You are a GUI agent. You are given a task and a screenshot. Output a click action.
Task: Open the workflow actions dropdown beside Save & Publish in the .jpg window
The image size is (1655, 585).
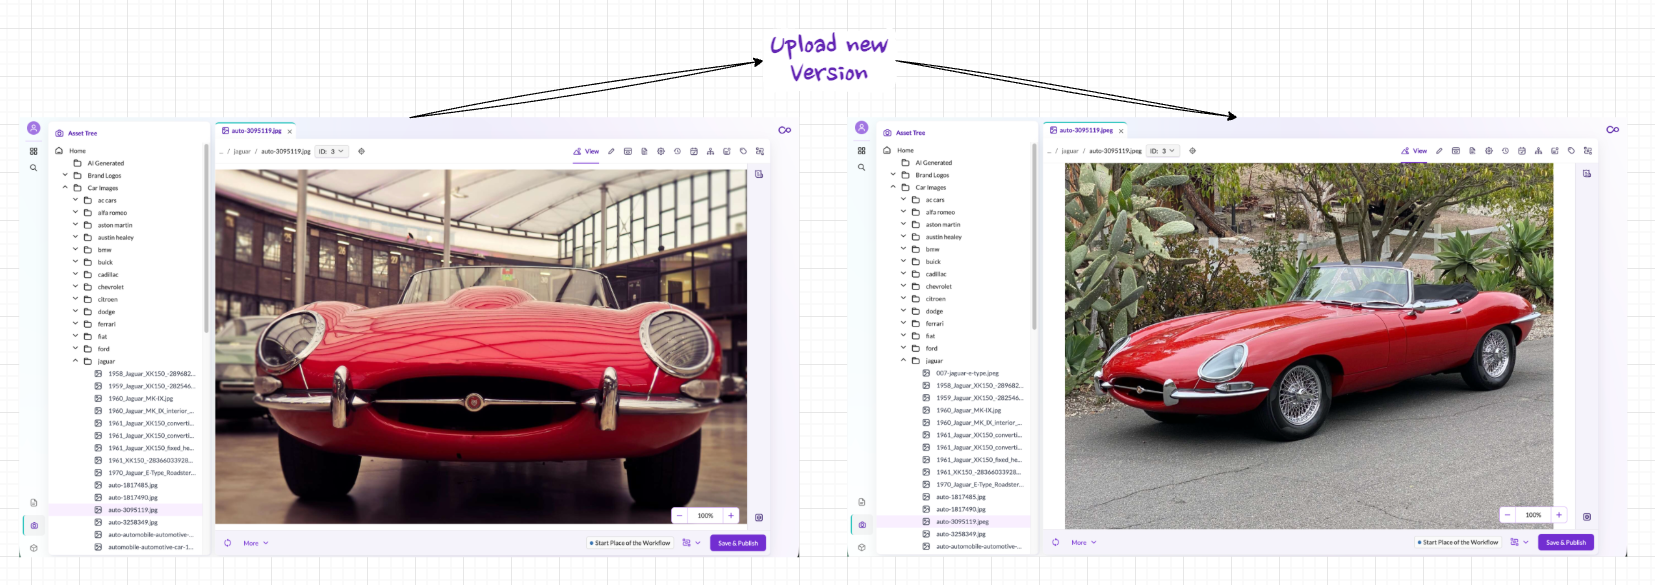tap(692, 543)
